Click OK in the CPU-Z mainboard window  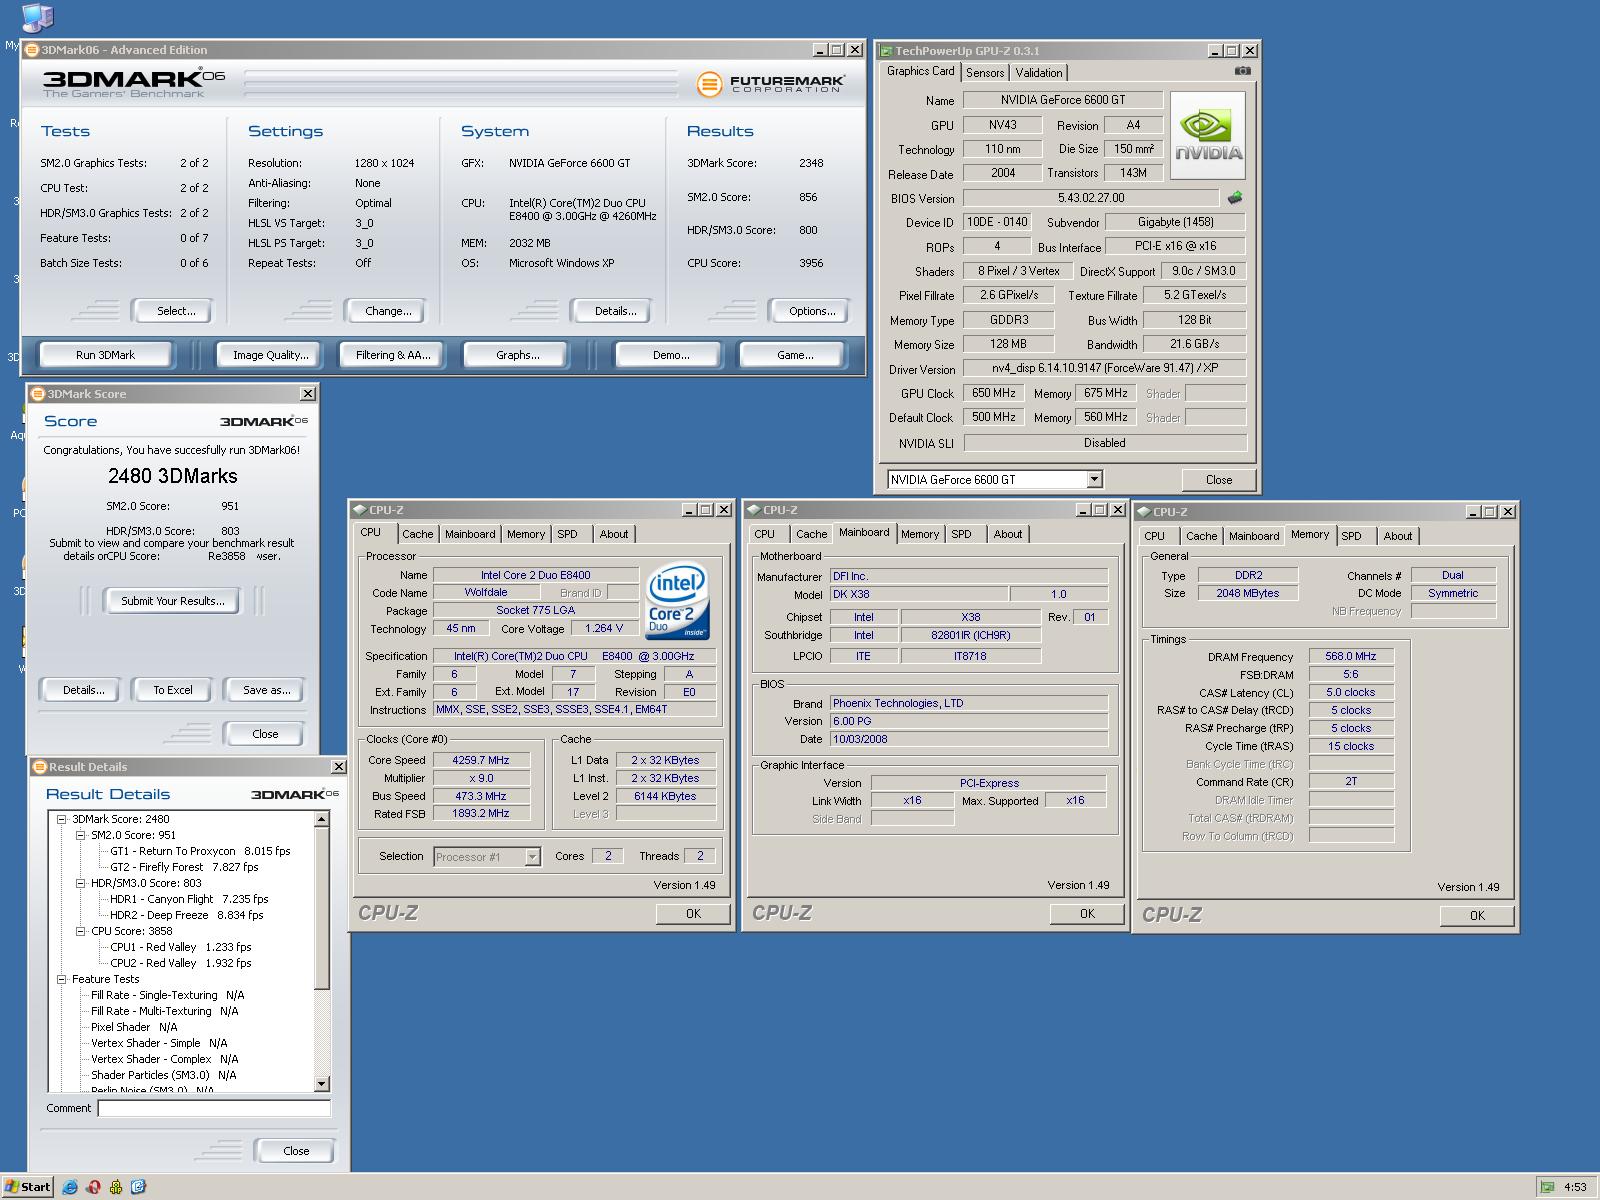click(1087, 914)
